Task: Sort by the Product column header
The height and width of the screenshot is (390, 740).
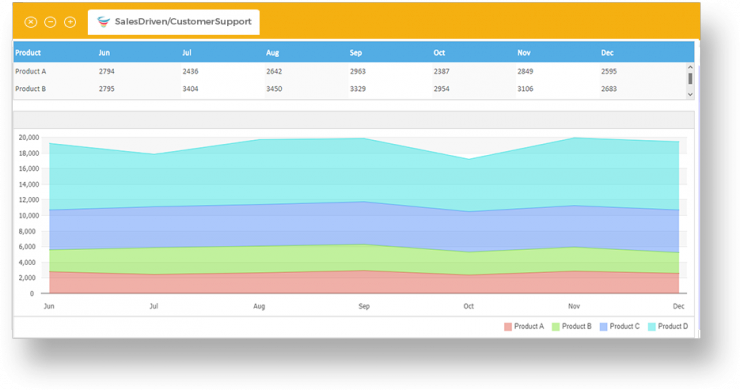Action: click(x=28, y=52)
